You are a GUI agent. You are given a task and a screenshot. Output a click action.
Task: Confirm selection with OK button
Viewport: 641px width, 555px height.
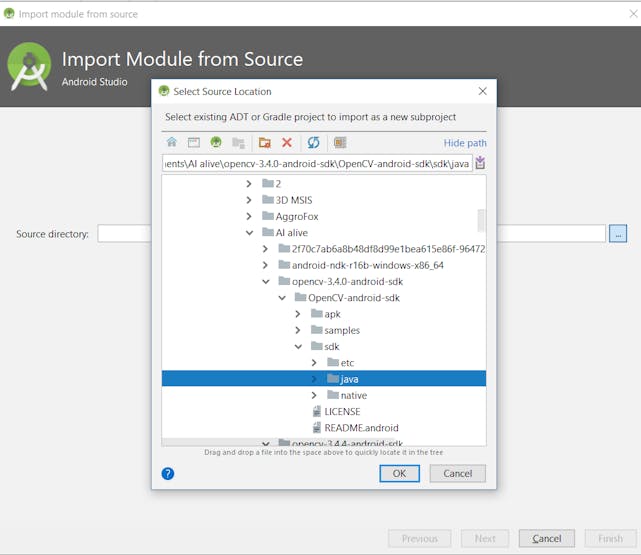point(399,473)
